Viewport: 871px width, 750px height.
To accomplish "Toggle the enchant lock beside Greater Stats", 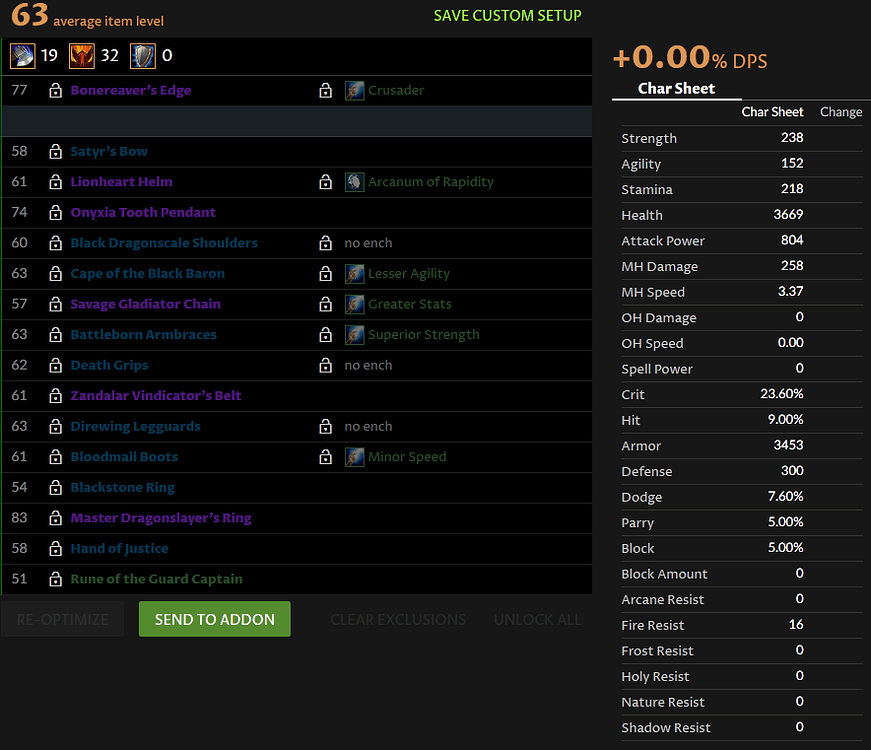I will (326, 304).
